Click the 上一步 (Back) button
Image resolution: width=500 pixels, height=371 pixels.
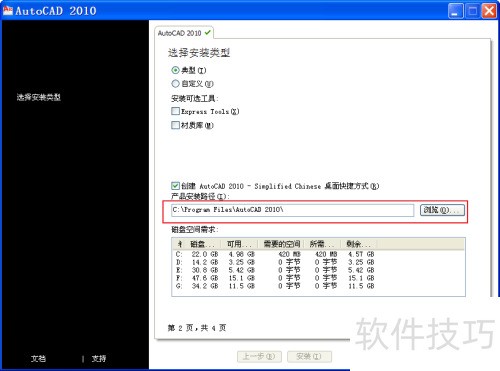259,357
